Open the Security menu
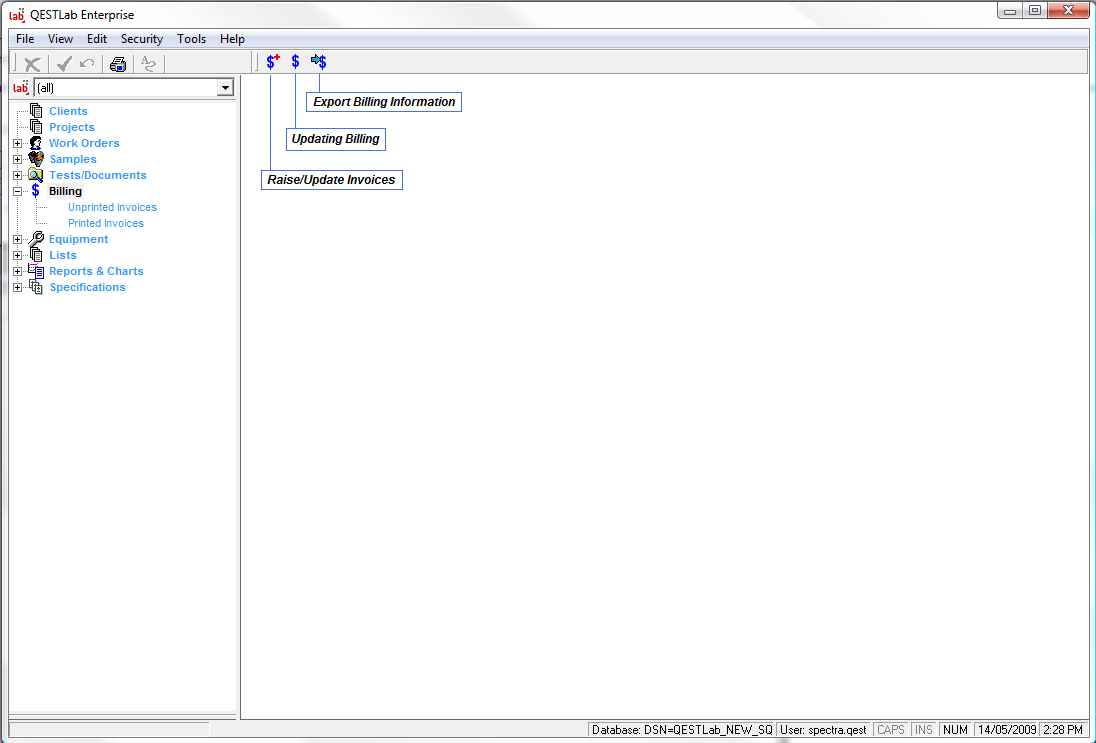Viewport: 1096px width, 743px height. [141, 39]
